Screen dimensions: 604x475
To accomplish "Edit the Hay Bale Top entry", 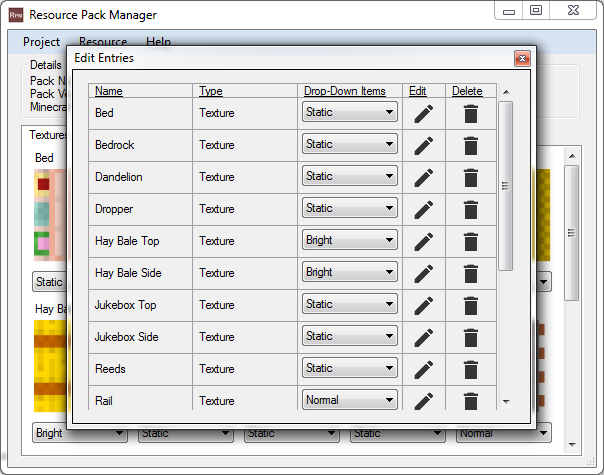I will pyautogui.click(x=423, y=242).
